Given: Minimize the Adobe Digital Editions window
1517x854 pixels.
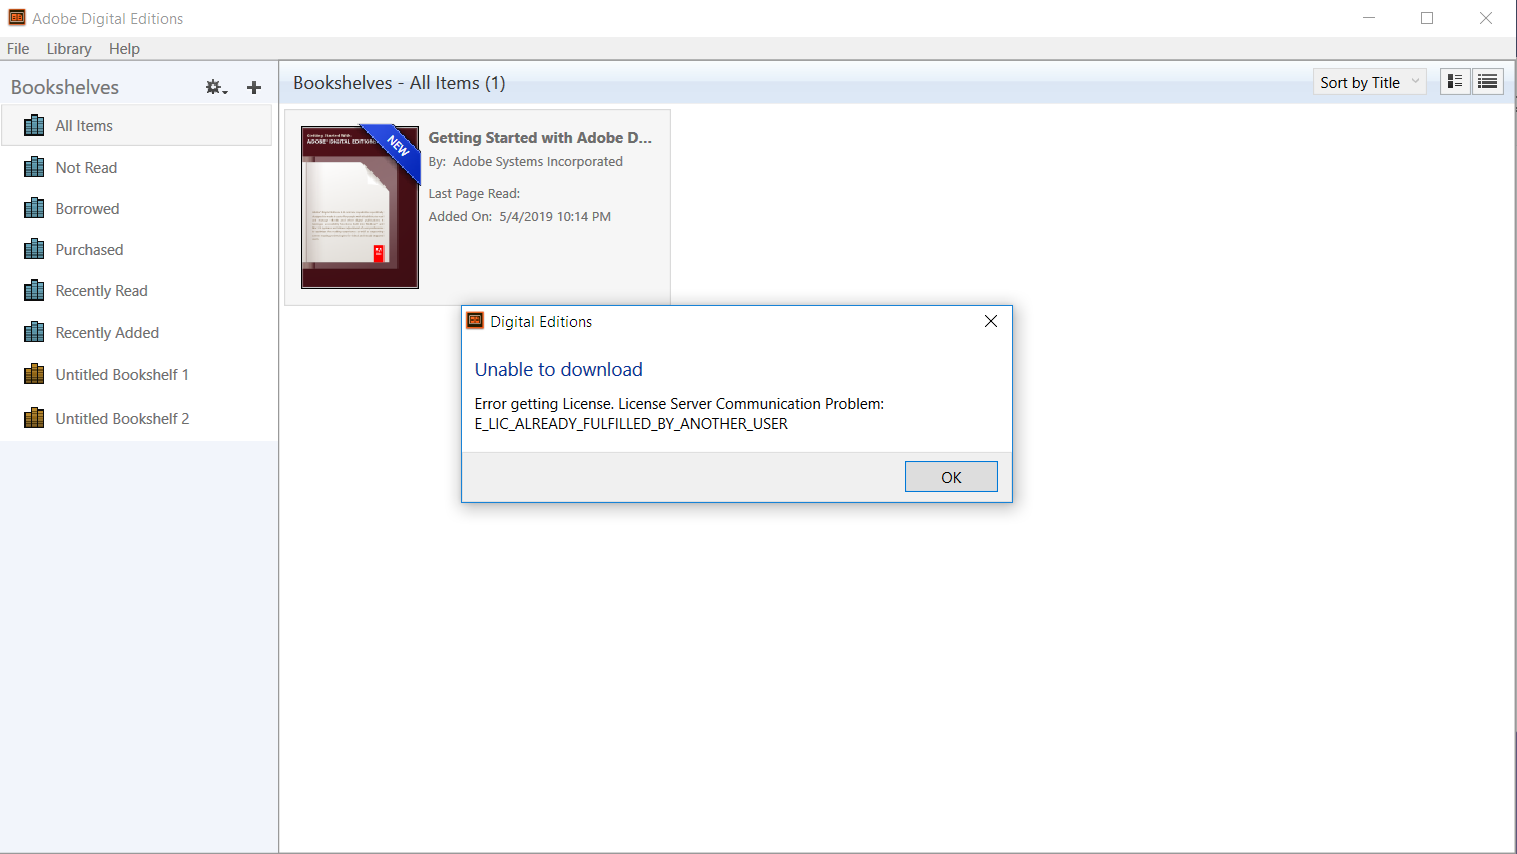Looking at the screenshot, I should (1369, 18).
